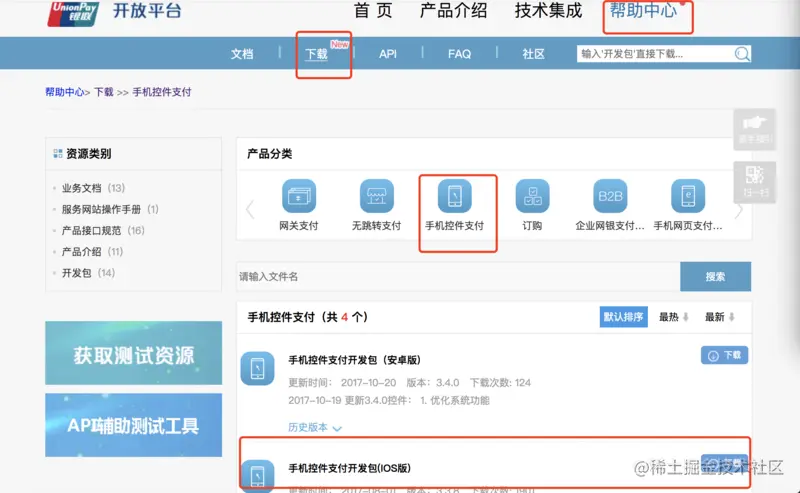Image resolution: width=800 pixels, height=493 pixels.
Task: Follow the 帮助中心 breadcrumb link
Action: coord(64,92)
